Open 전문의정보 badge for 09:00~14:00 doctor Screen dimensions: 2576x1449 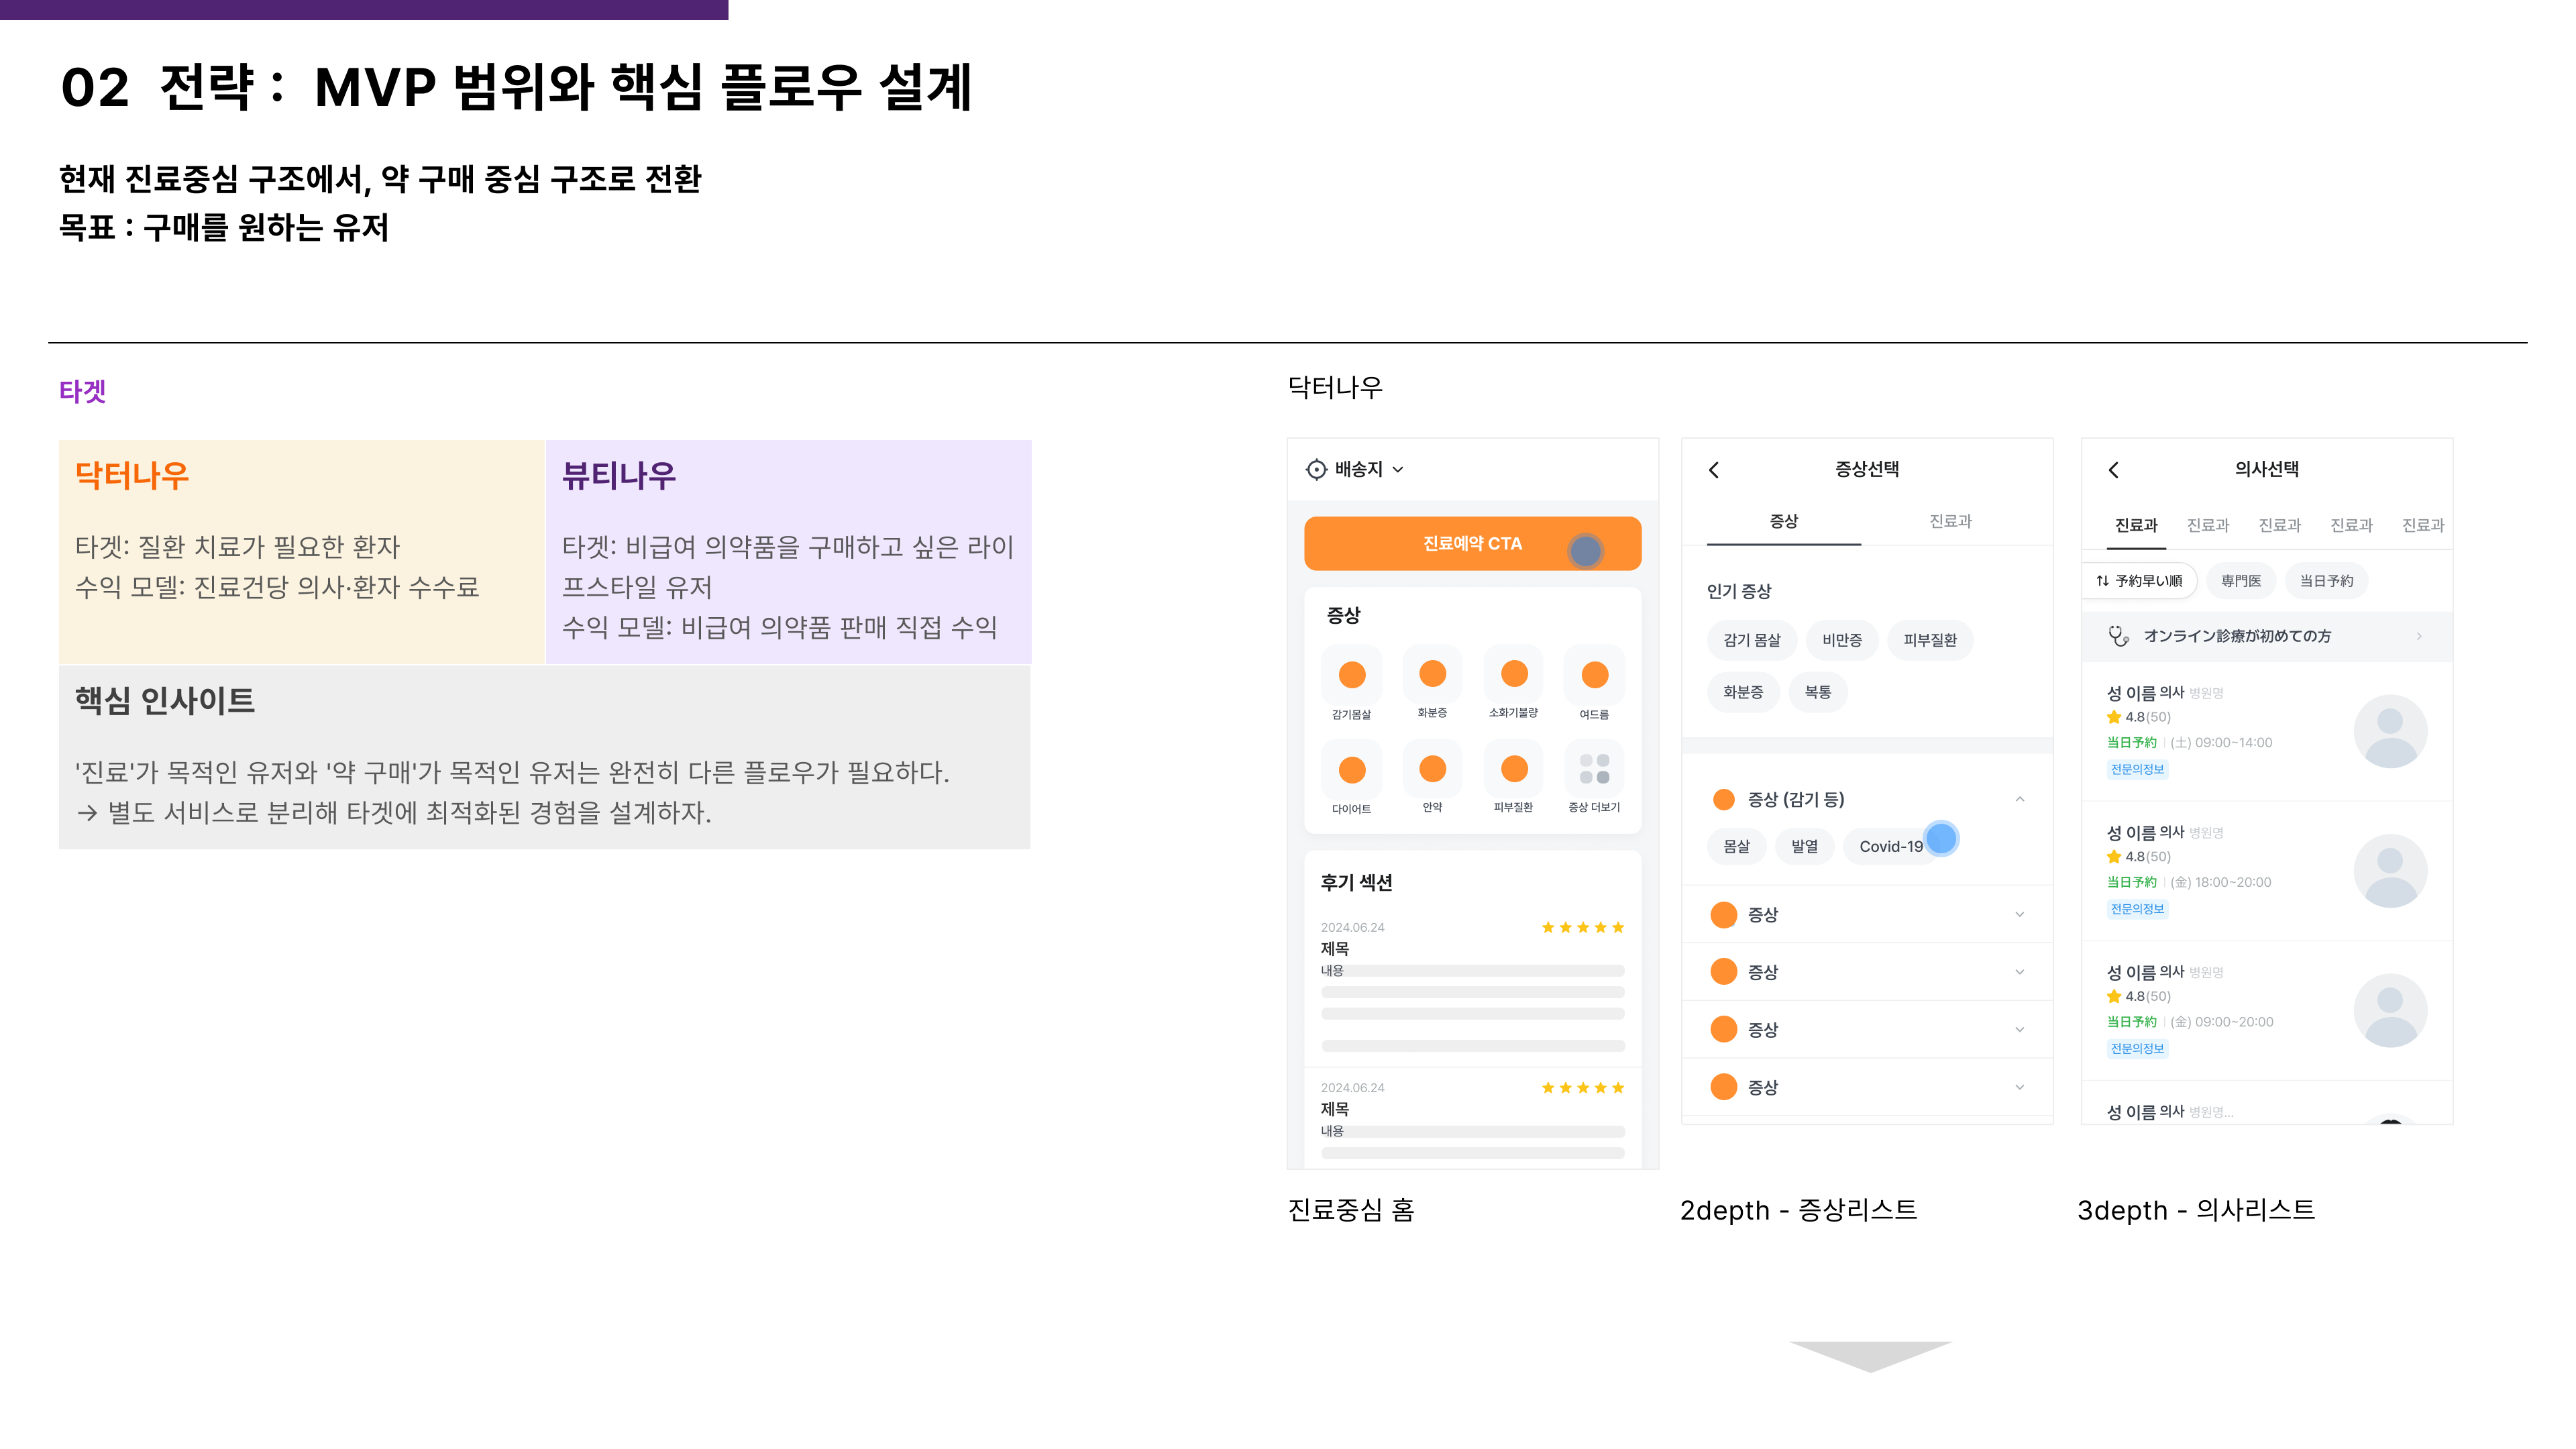click(2137, 769)
